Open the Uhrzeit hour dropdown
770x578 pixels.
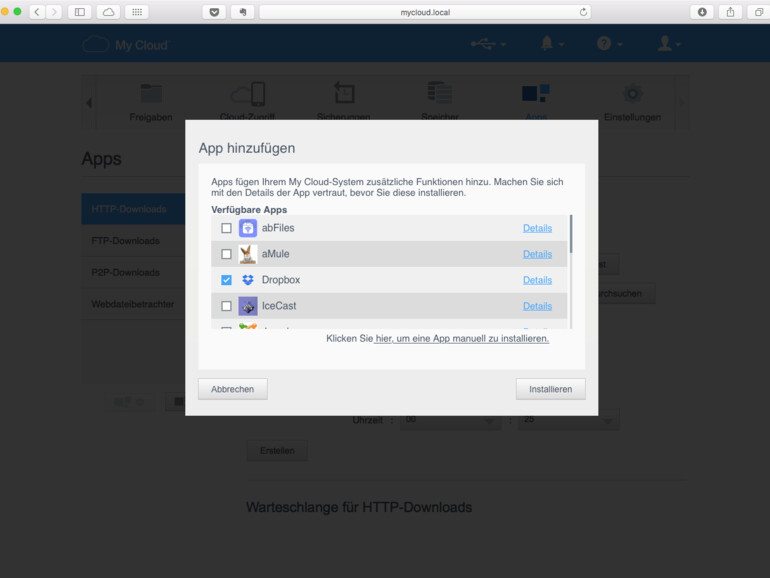pos(450,420)
